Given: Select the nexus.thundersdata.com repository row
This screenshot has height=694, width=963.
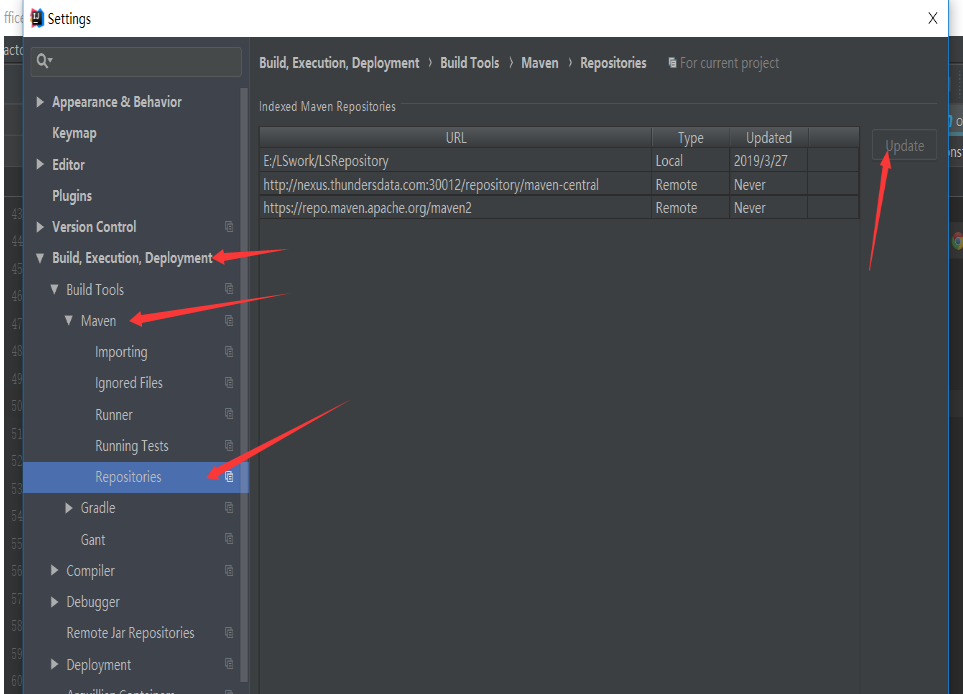Looking at the screenshot, I should [x=559, y=184].
